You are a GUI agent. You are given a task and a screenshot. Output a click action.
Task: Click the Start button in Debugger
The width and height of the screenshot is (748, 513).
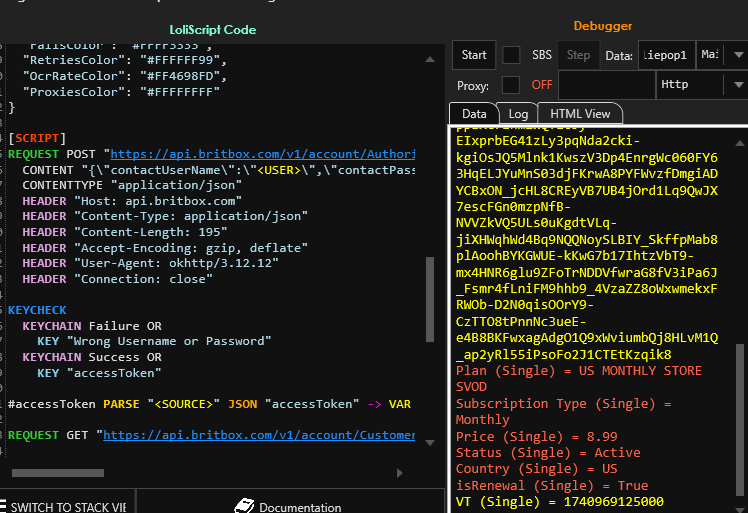click(474, 55)
